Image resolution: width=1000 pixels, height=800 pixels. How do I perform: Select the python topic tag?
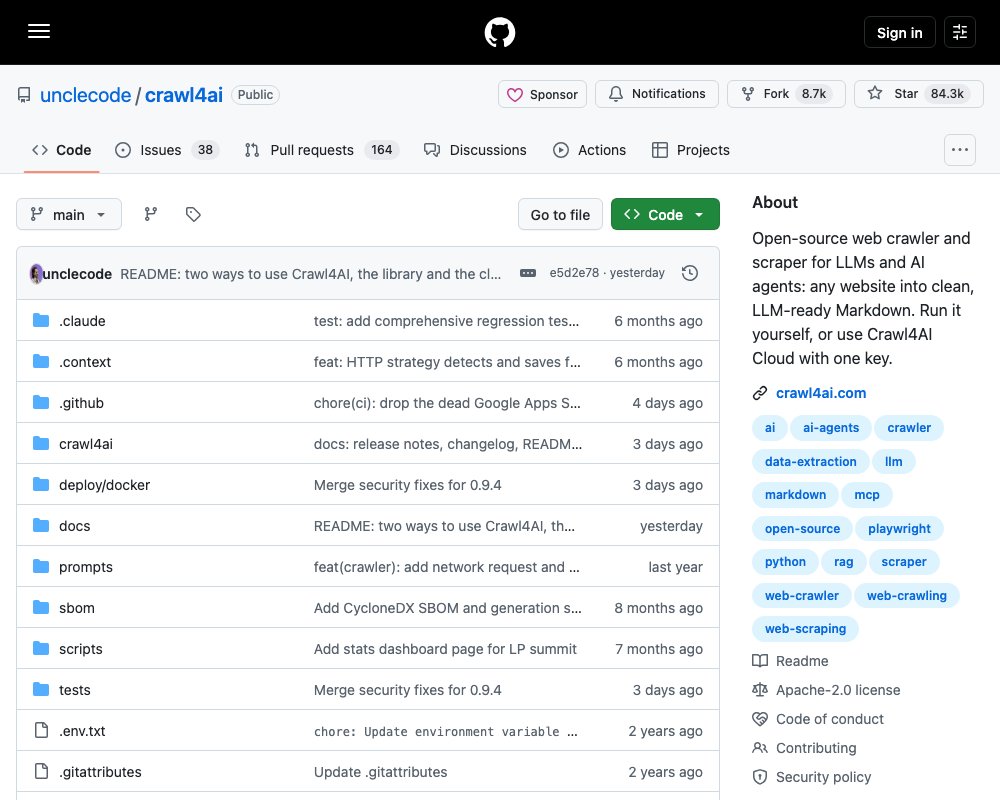[x=785, y=561]
